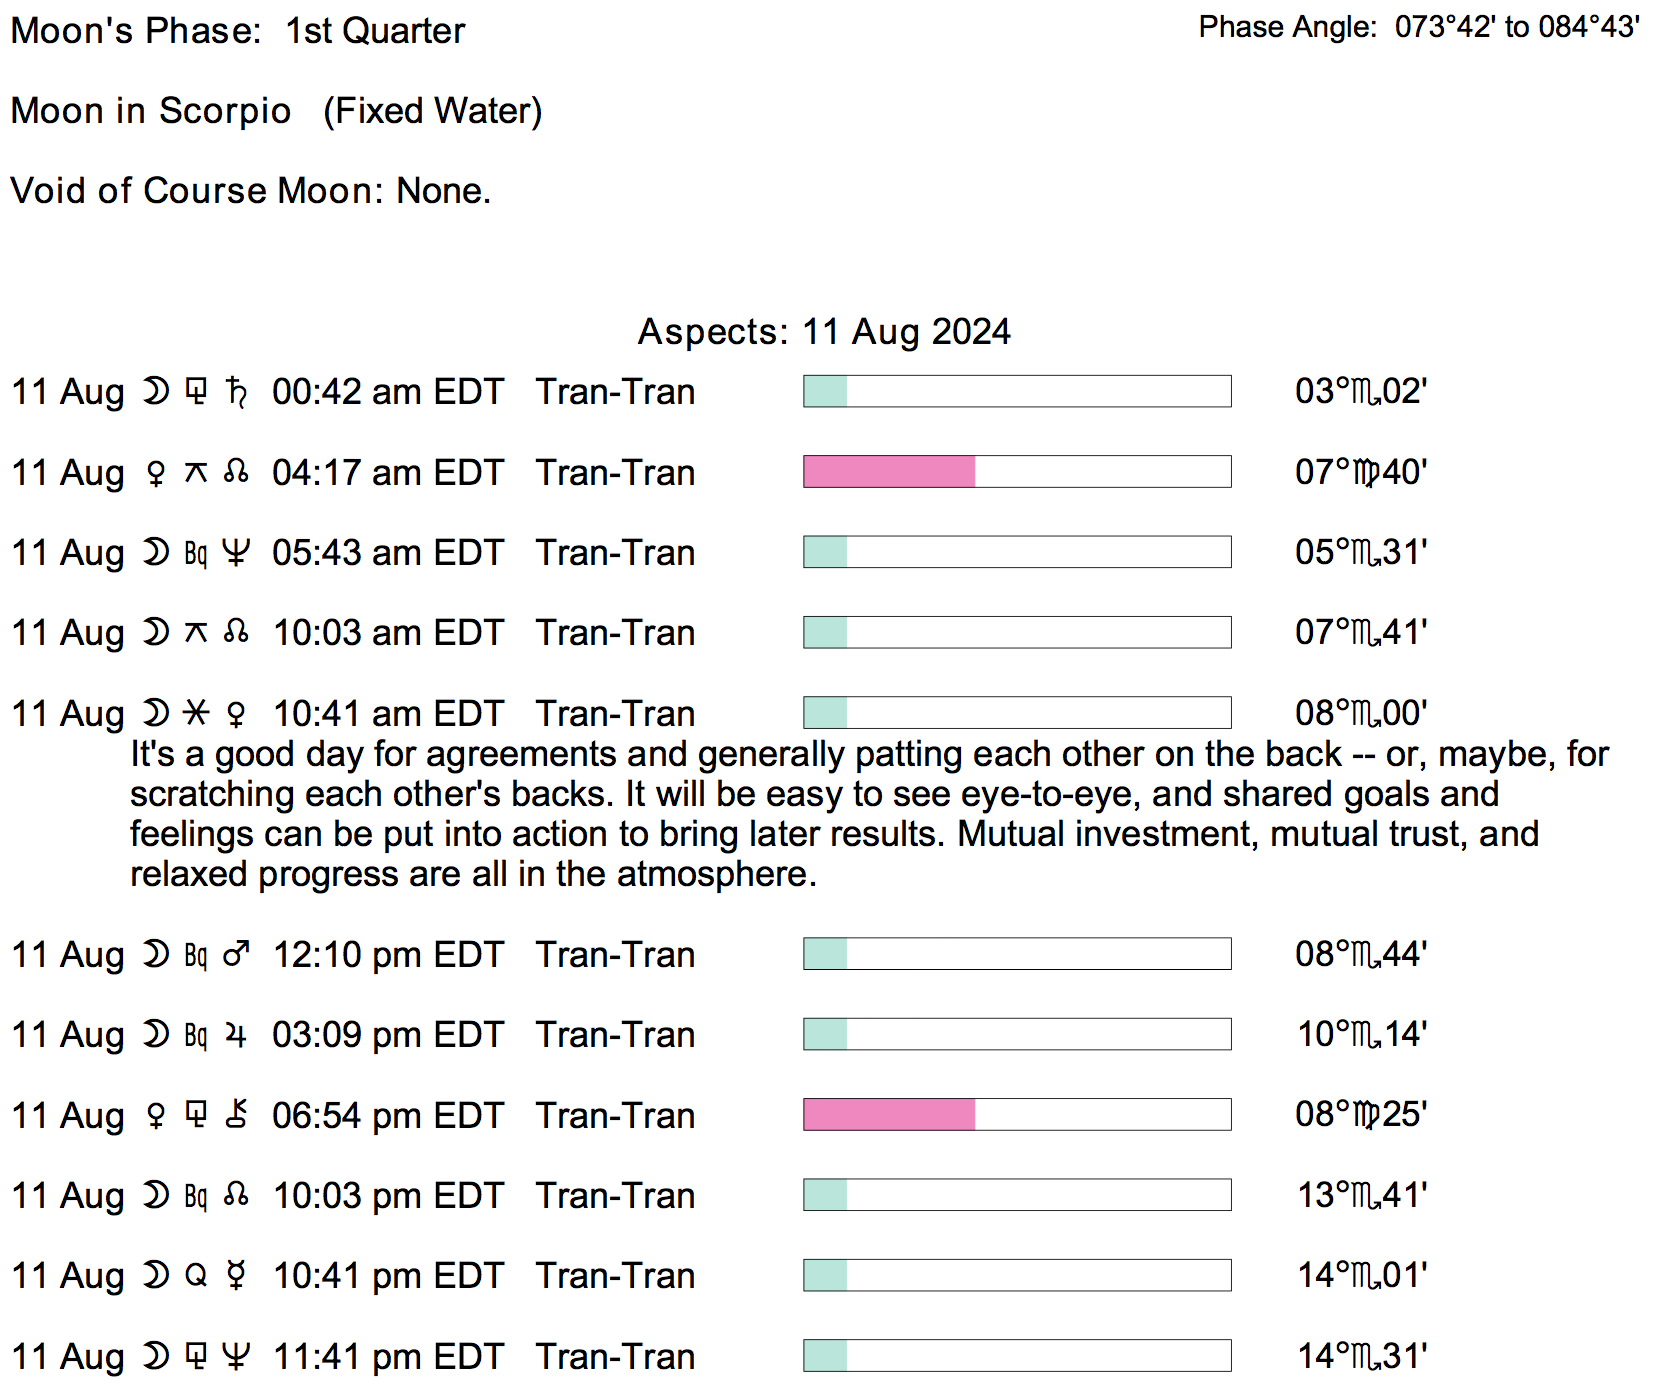The height and width of the screenshot is (1398, 1654).
Task: Select the Mars glyph in the 12:10 pm row
Action: click(236, 955)
